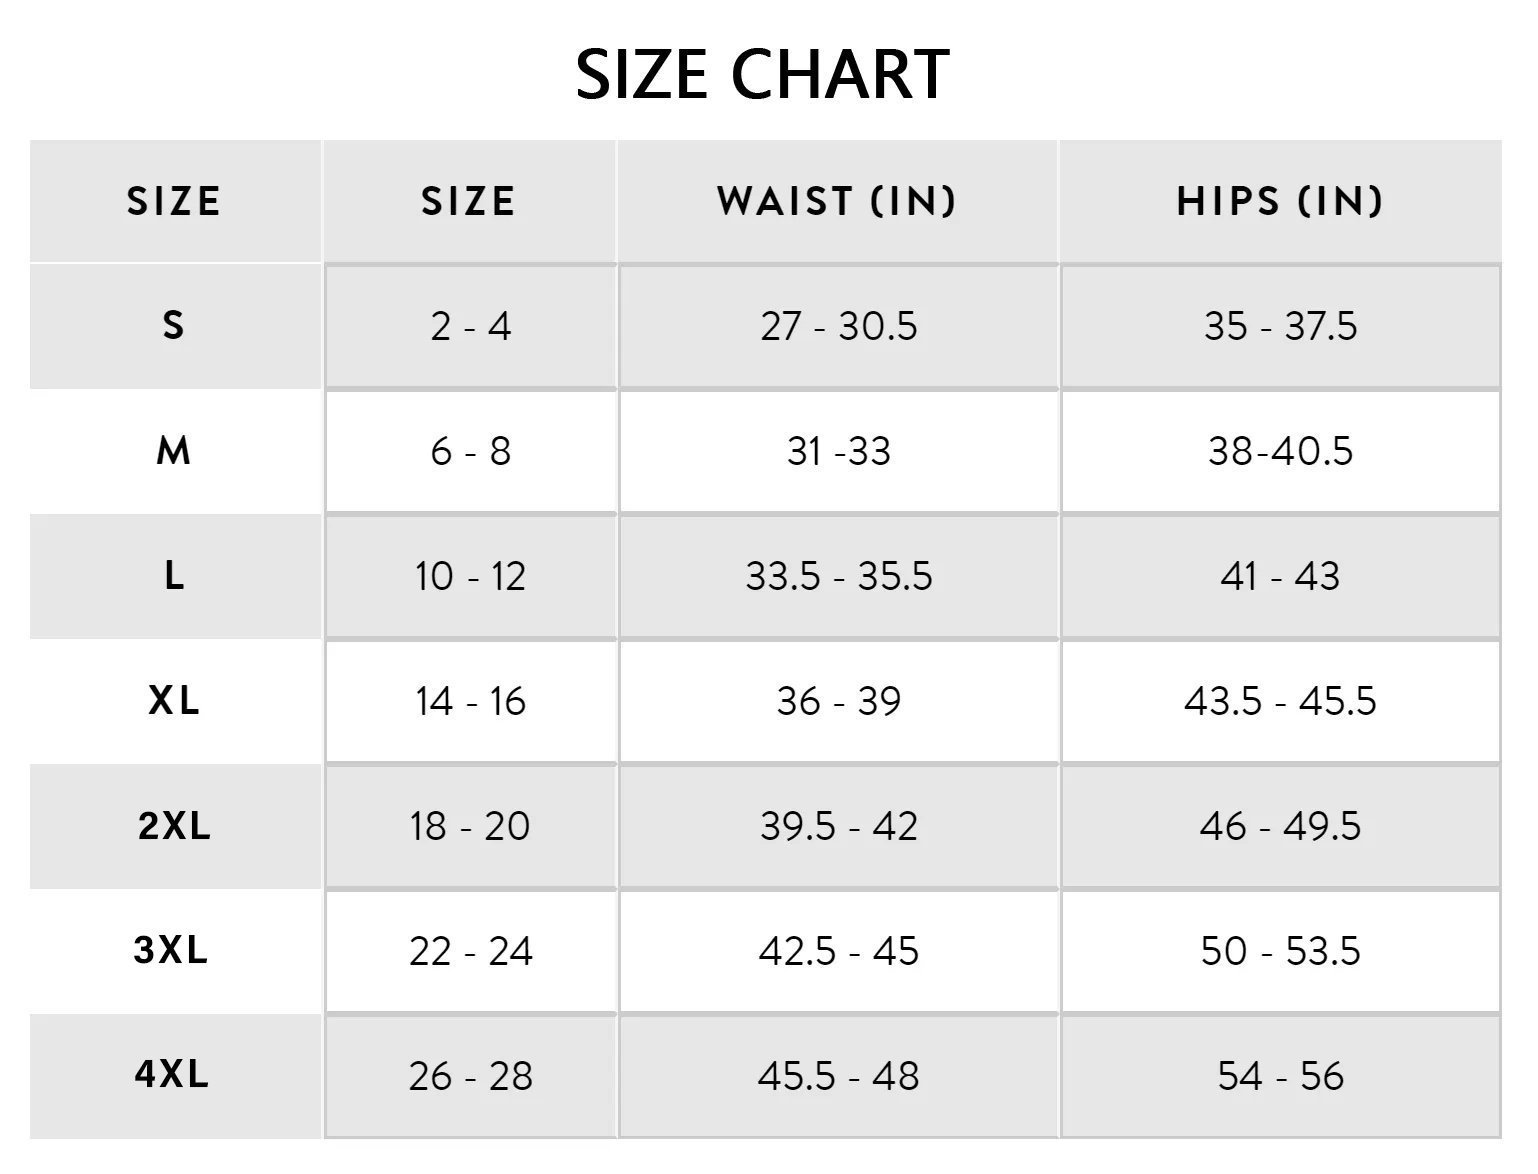Click waist value 27 - 30.5
The image size is (1538, 1174).
click(838, 326)
